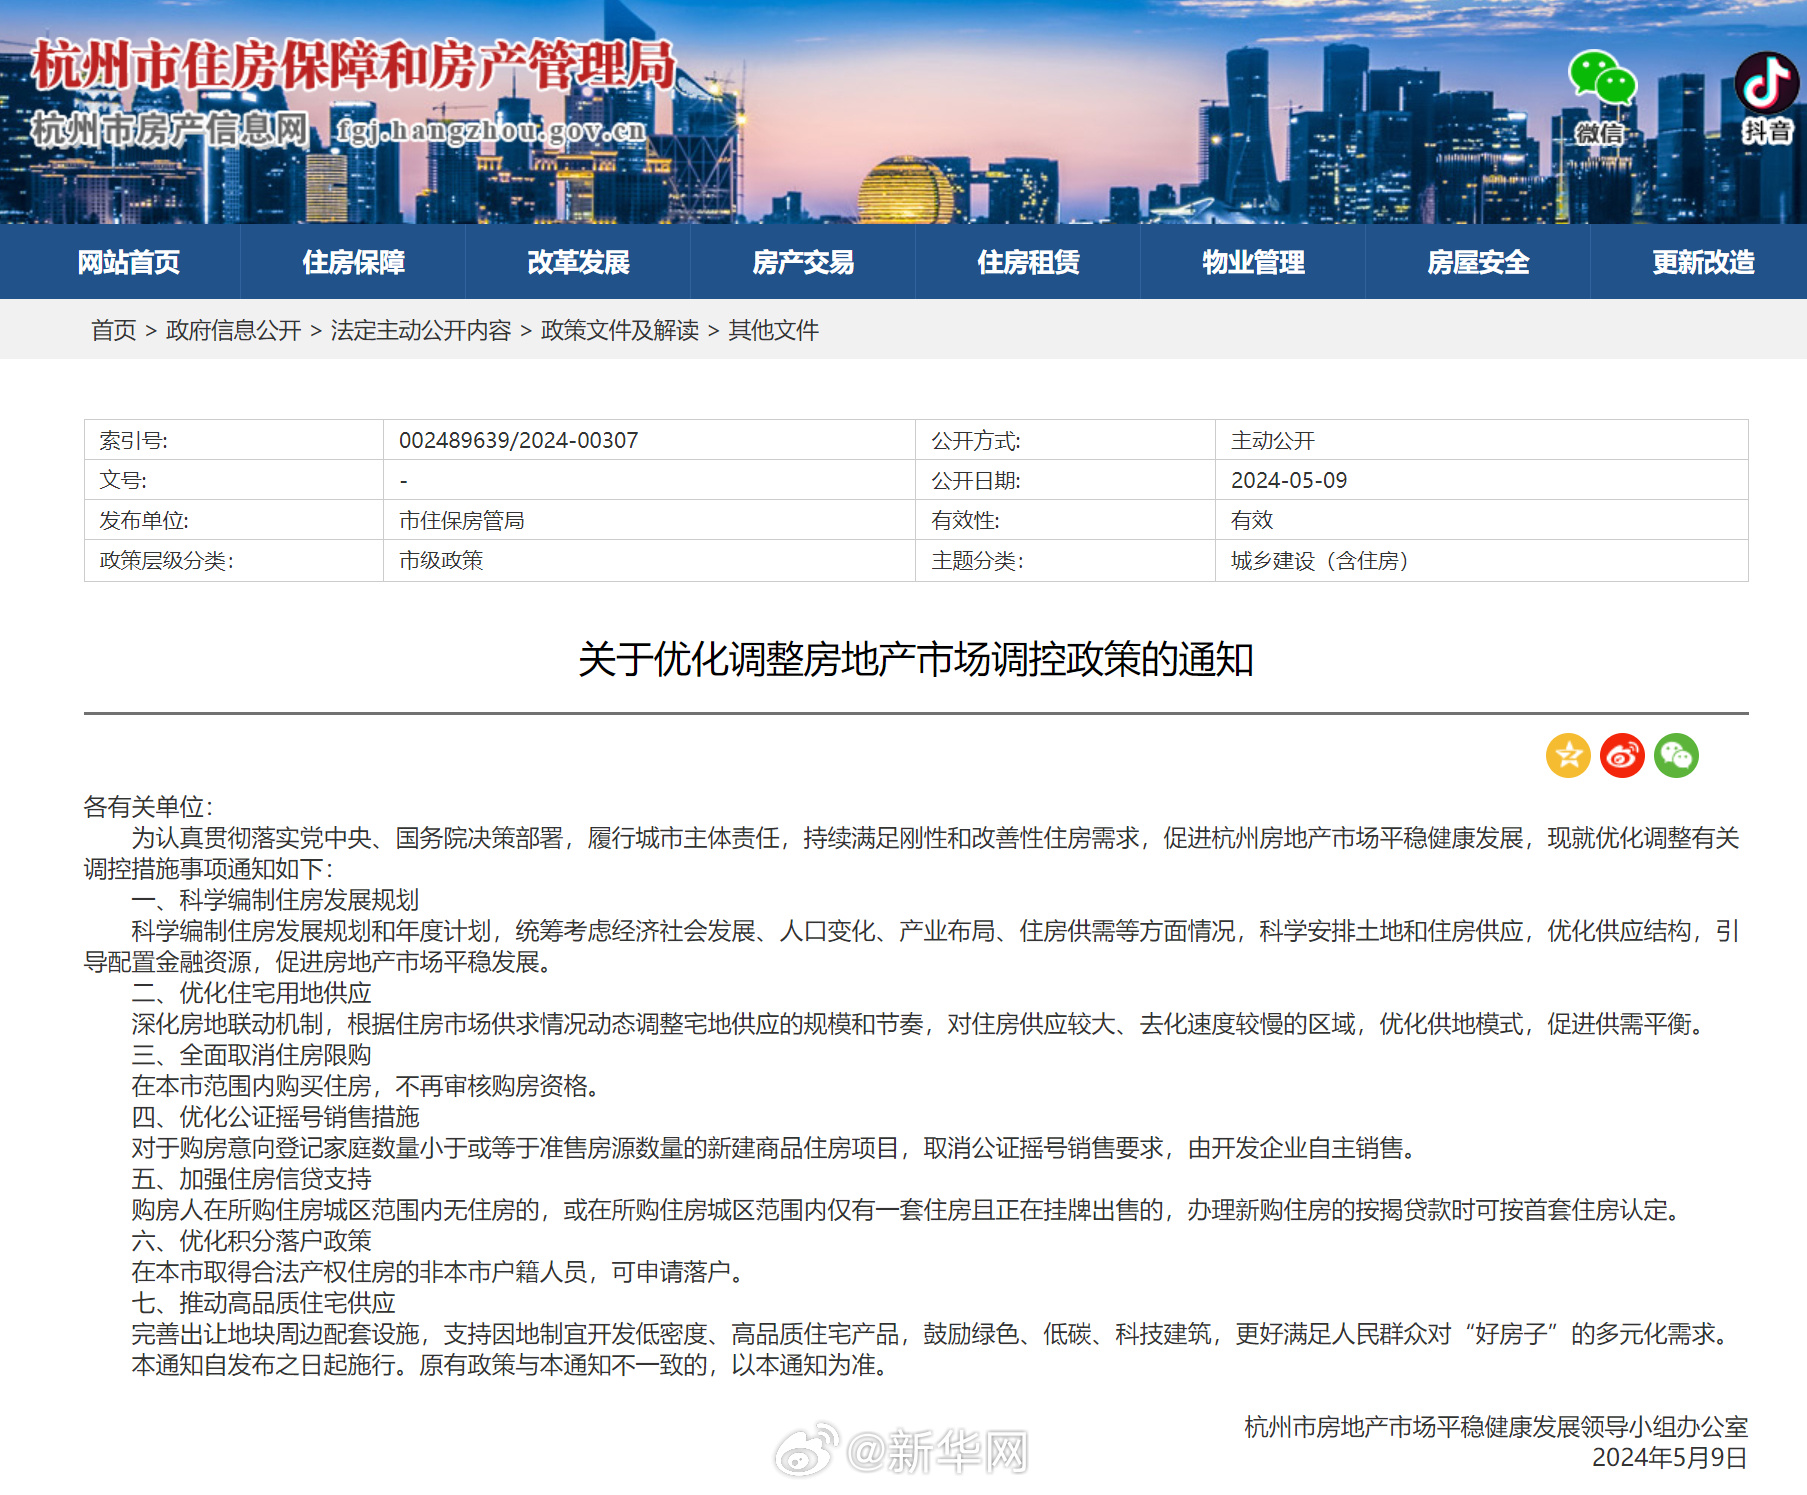Click the 索引号: label cell
1807x1495 pixels.
click(234, 440)
